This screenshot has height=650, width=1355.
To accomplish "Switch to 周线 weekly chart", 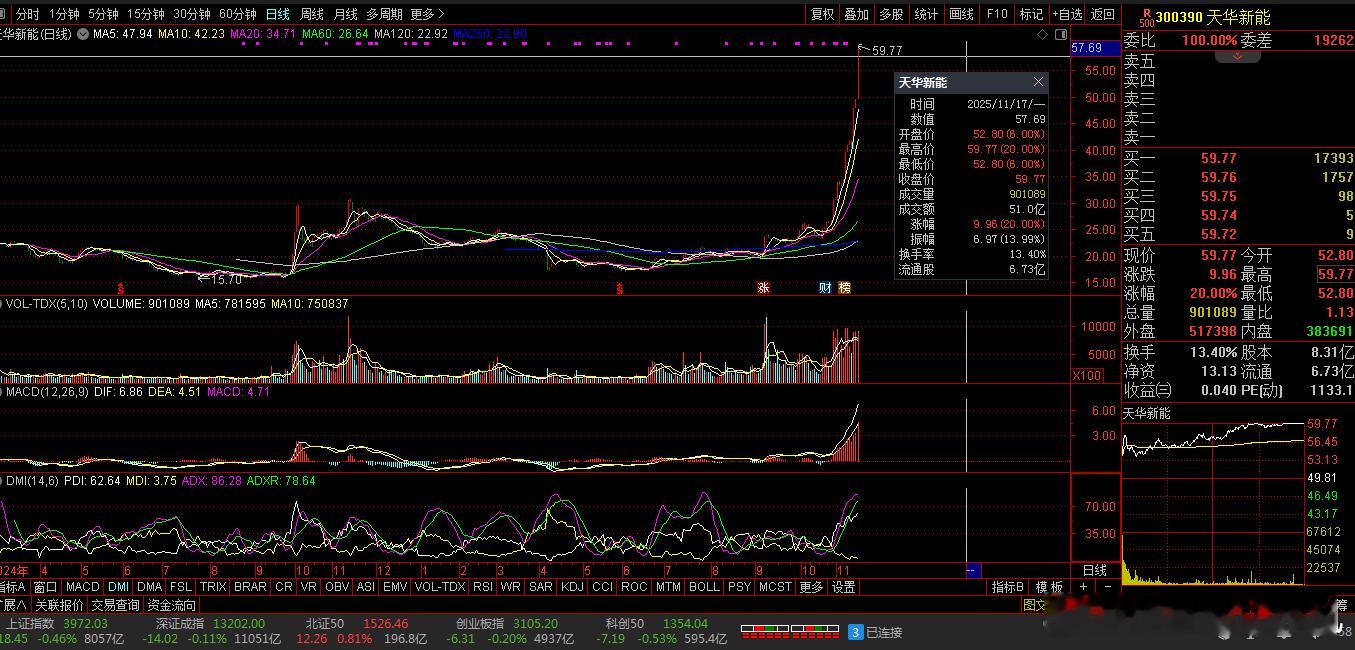I will (x=312, y=14).
